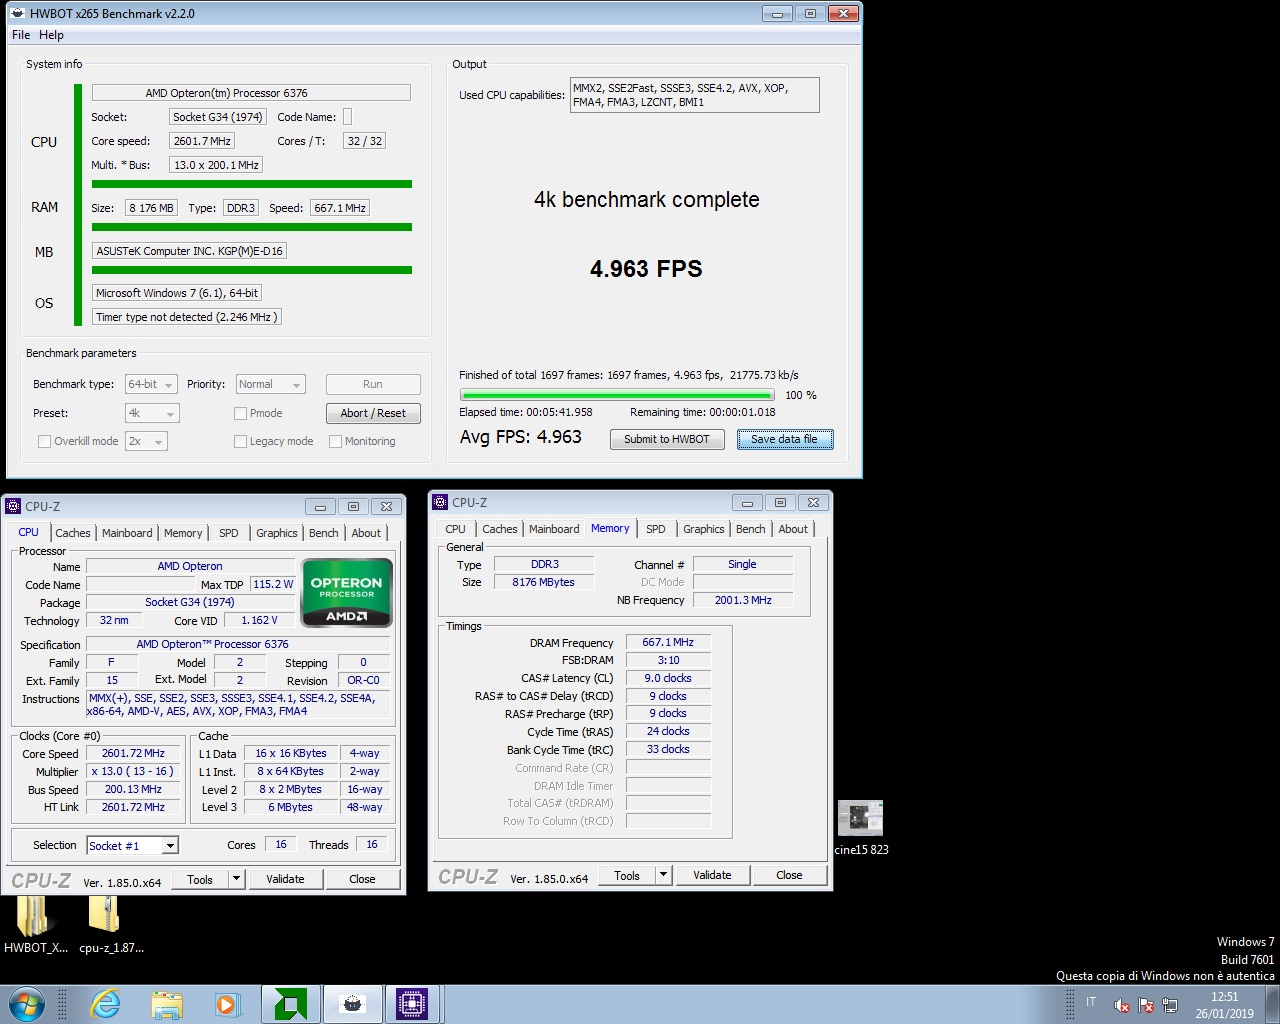Screen dimensions: 1280x1024
Task: Switch to CPU tab in right CPU-Z
Action: coord(455,529)
